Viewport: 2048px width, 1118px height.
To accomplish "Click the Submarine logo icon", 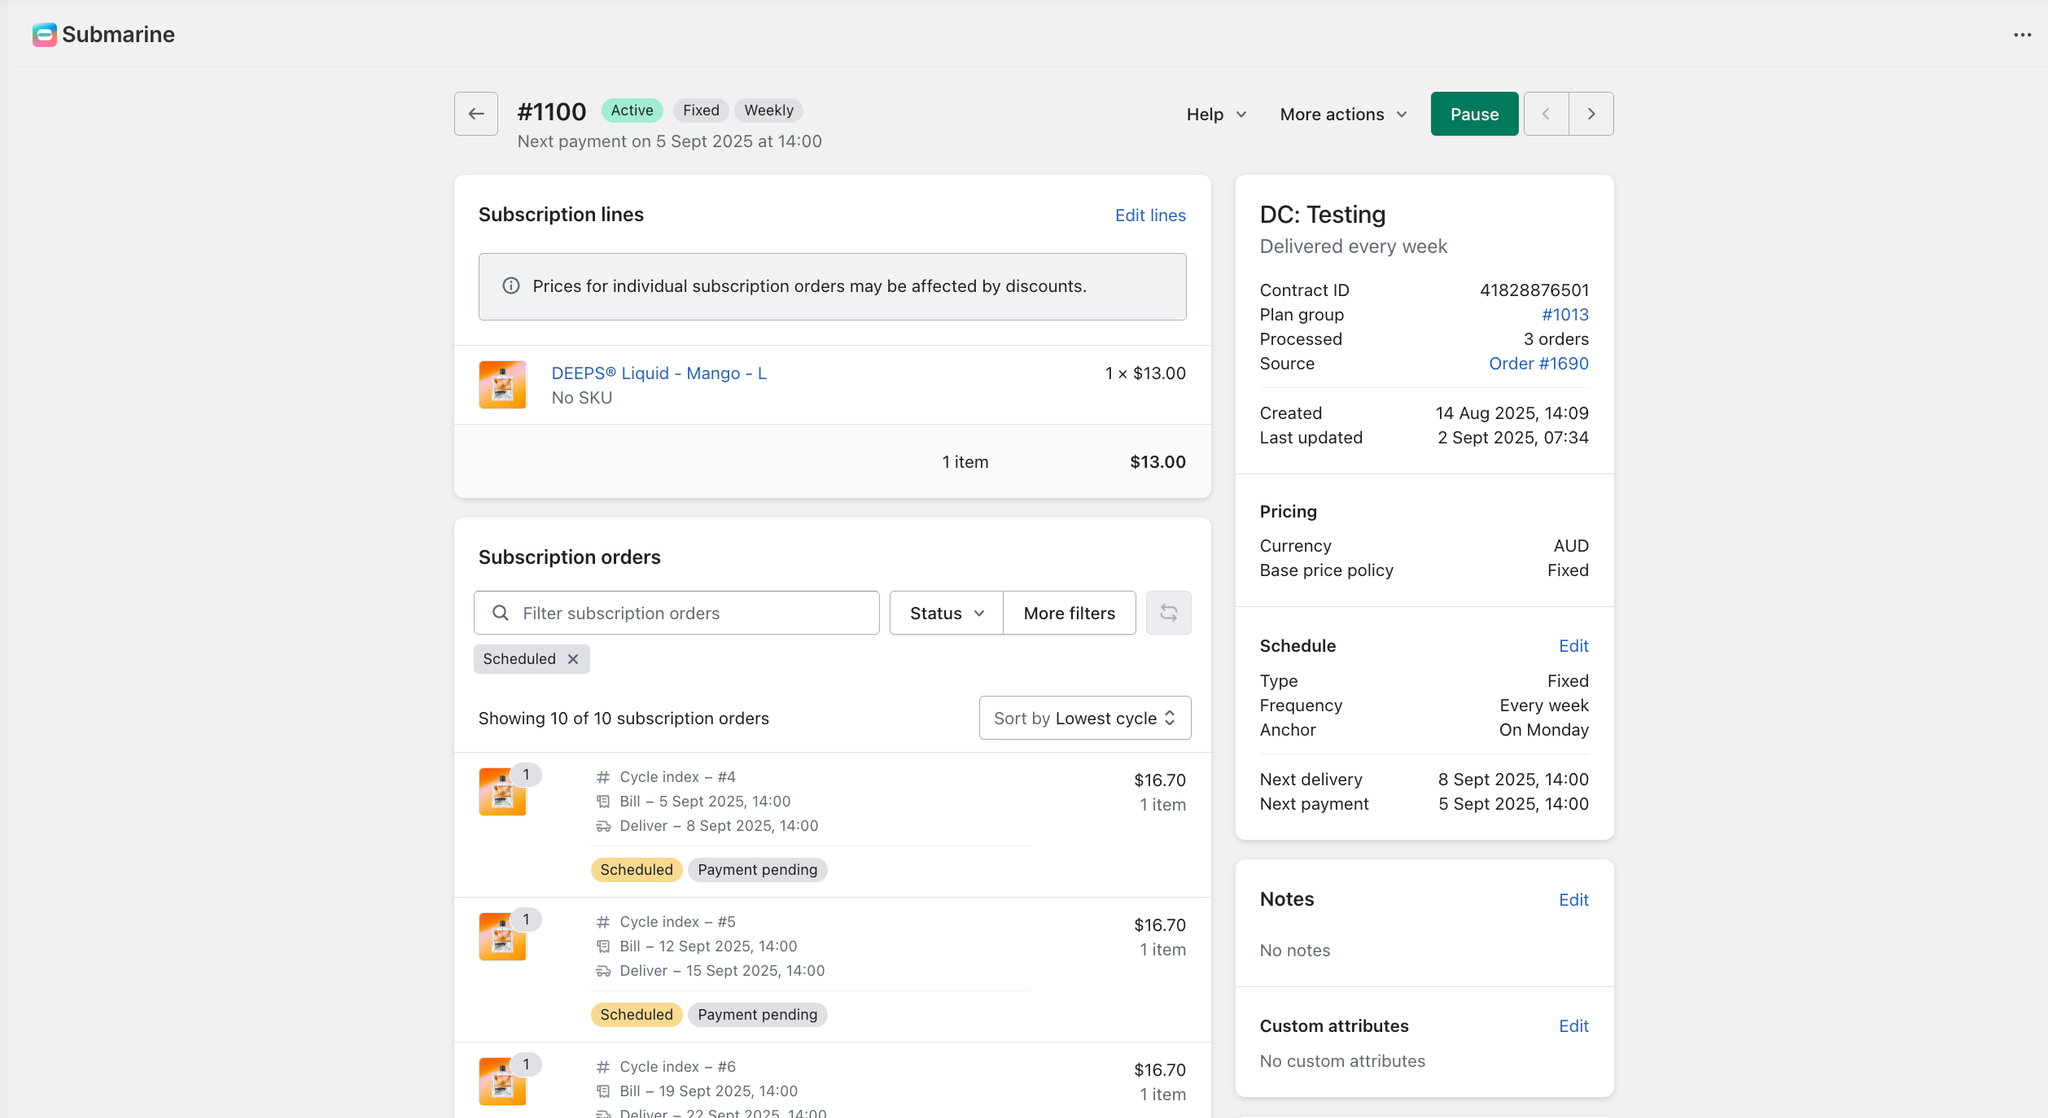I will click(44, 35).
